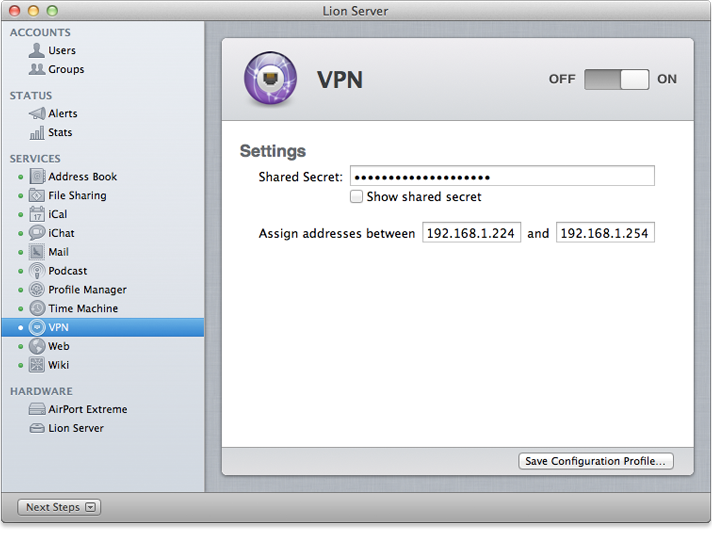Open File Sharing service settings
The height and width of the screenshot is (535, 712).
(x=77, y=196)
